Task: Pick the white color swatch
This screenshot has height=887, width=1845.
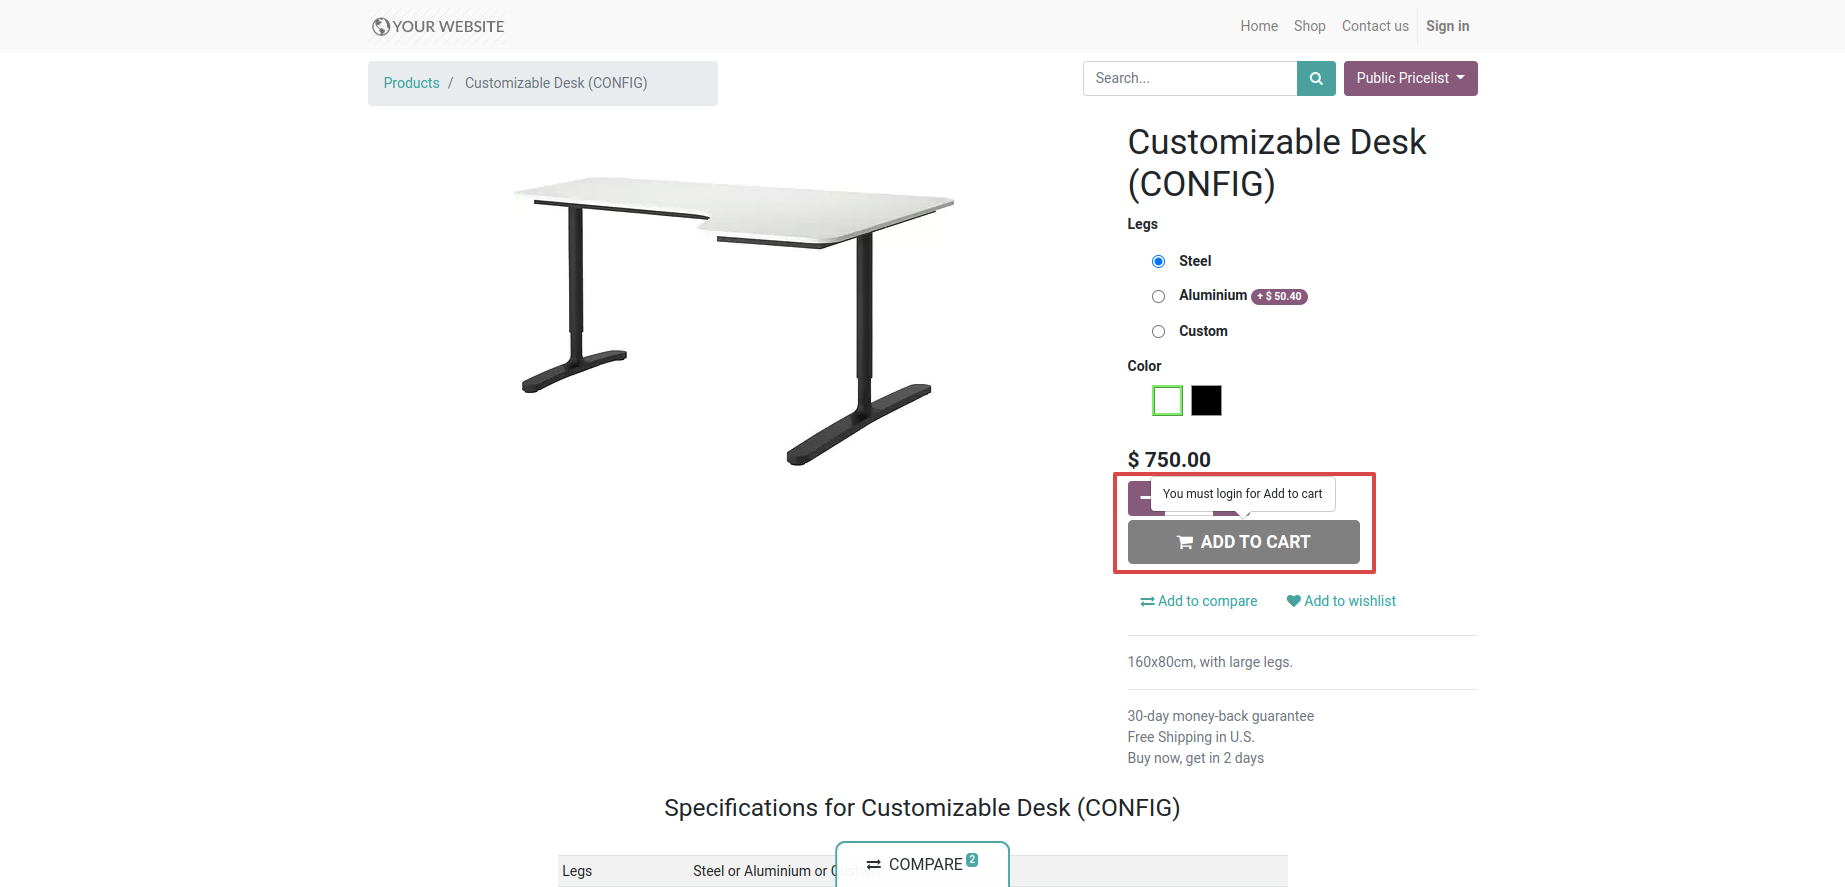Action: (x=1167, y=400)
